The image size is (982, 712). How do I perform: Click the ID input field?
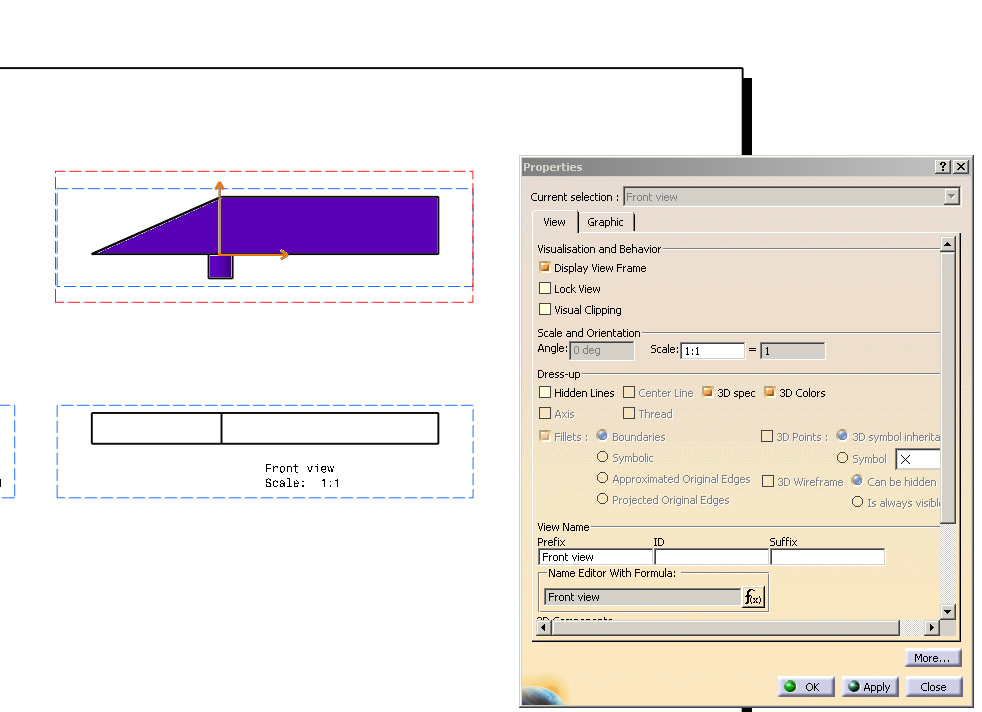coord(711,557)
